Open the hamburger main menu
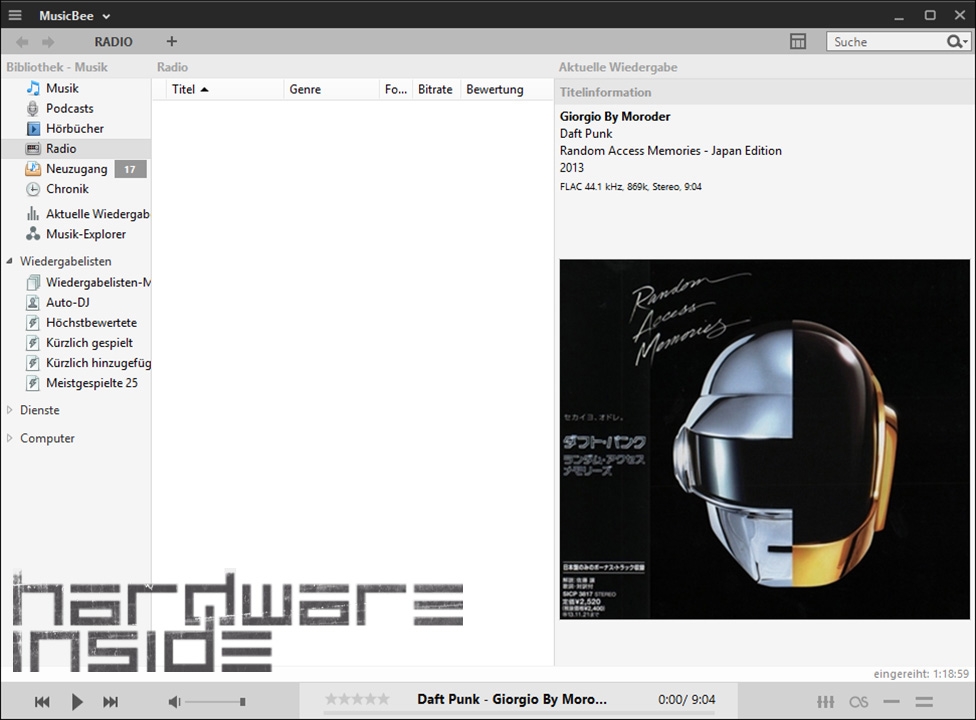This screenshot has width=976, height=720. pyautogui.click(x=15, y=15)
